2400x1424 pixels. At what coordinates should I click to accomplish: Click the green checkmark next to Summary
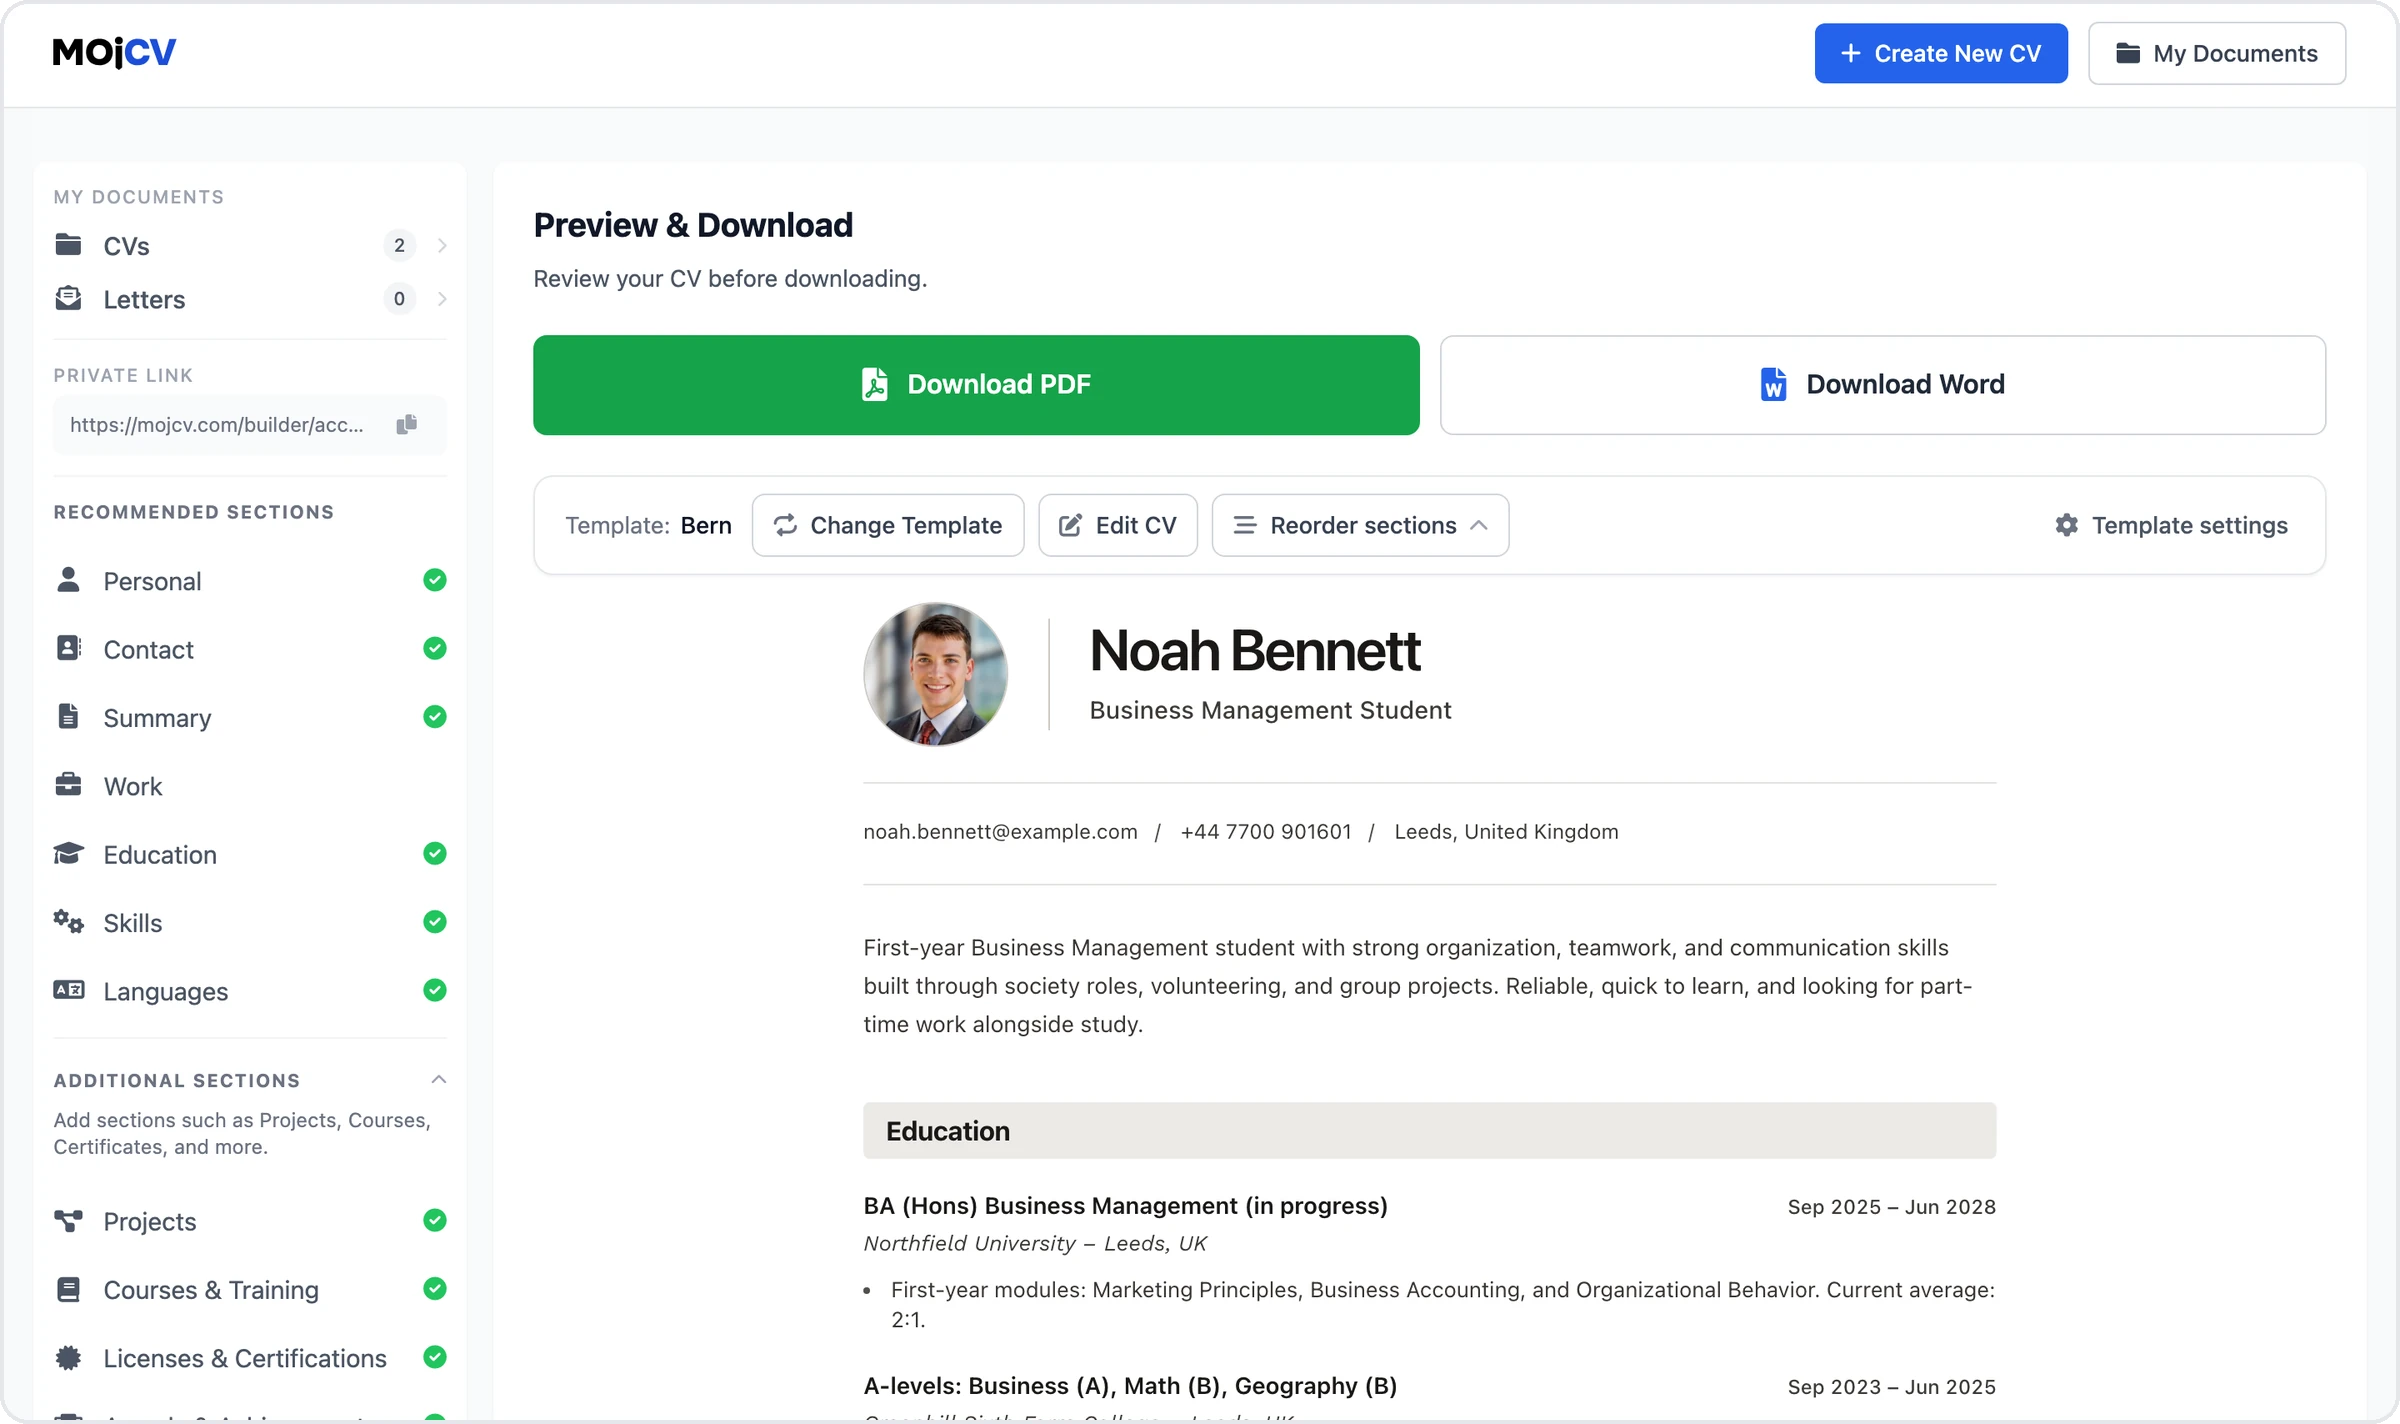[434, 717]
